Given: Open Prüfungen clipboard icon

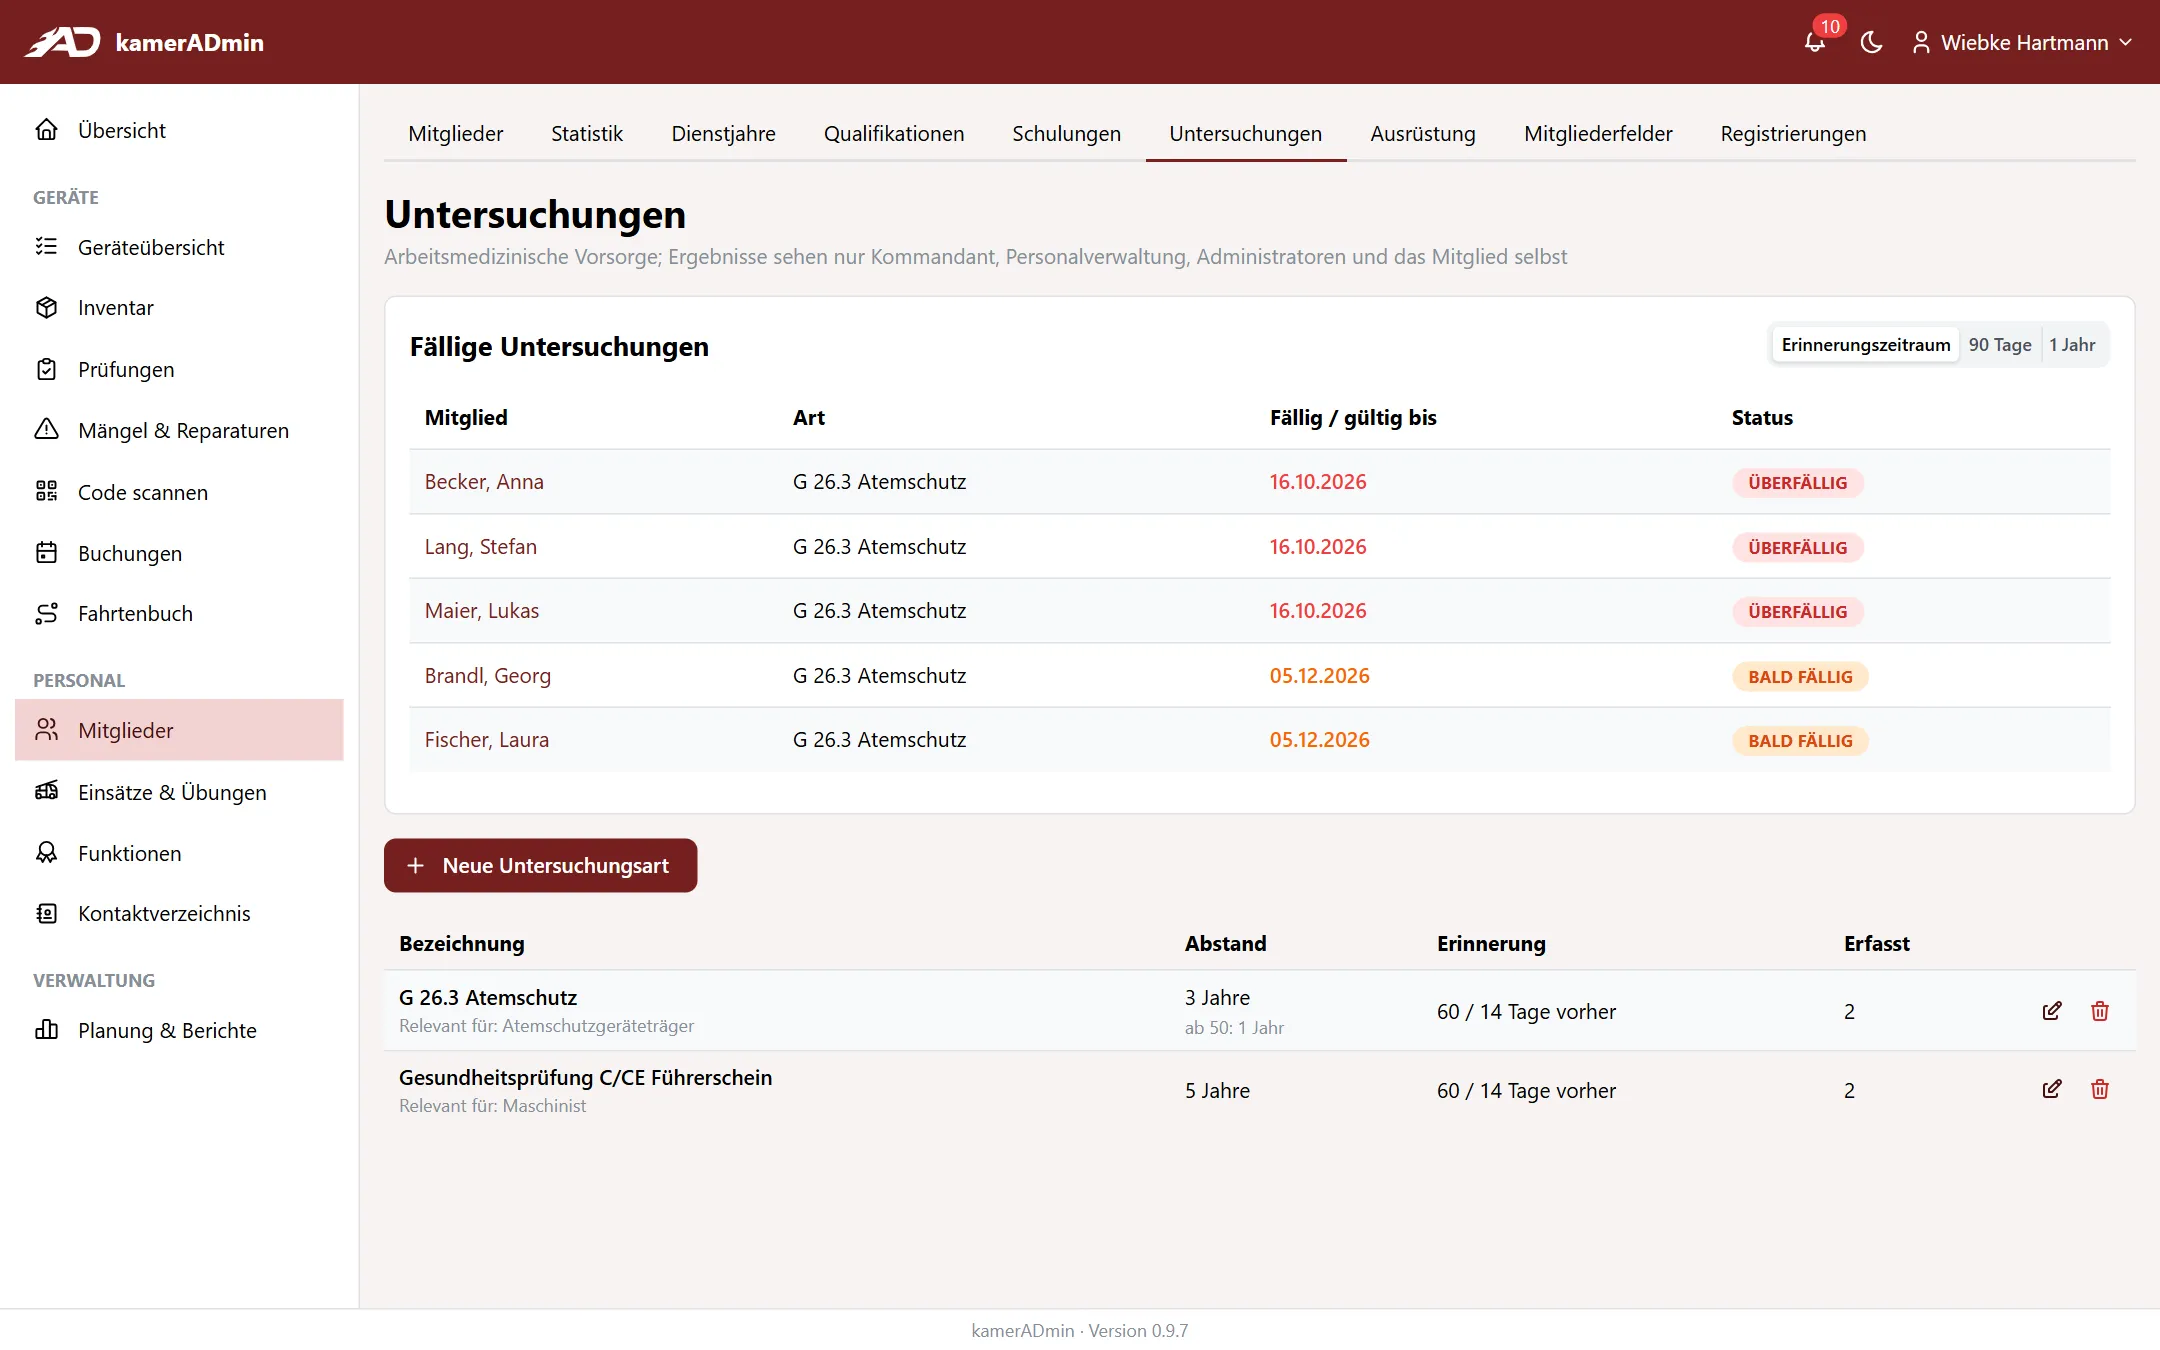Looking at the screenshot, I should point(46,369).
